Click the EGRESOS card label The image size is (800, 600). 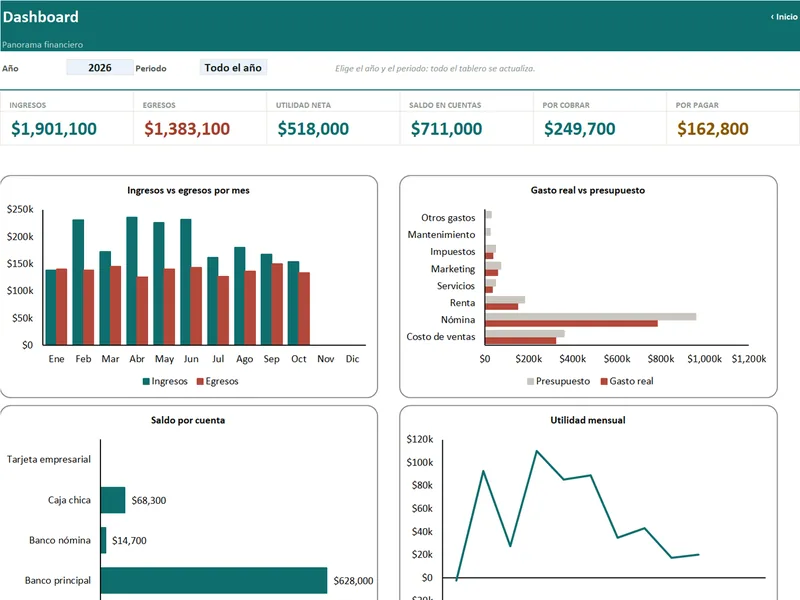[159, 105]
